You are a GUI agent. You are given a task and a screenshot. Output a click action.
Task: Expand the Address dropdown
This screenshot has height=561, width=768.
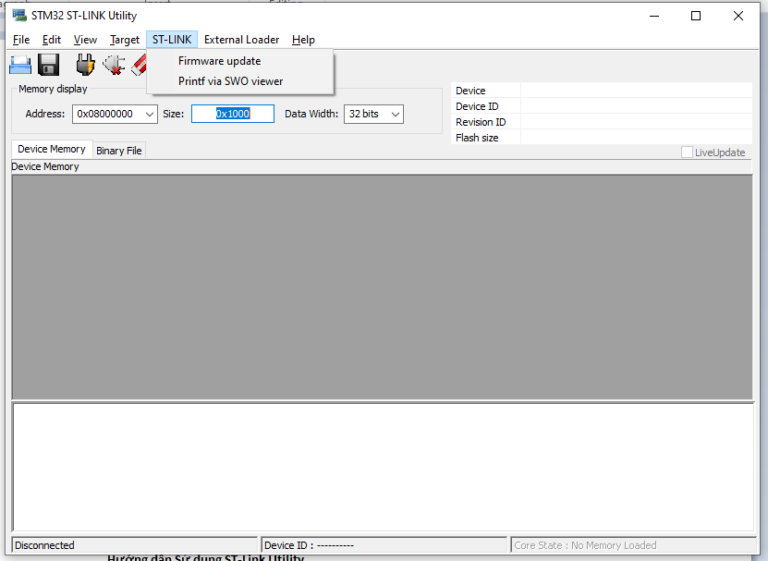pos(150,114)
